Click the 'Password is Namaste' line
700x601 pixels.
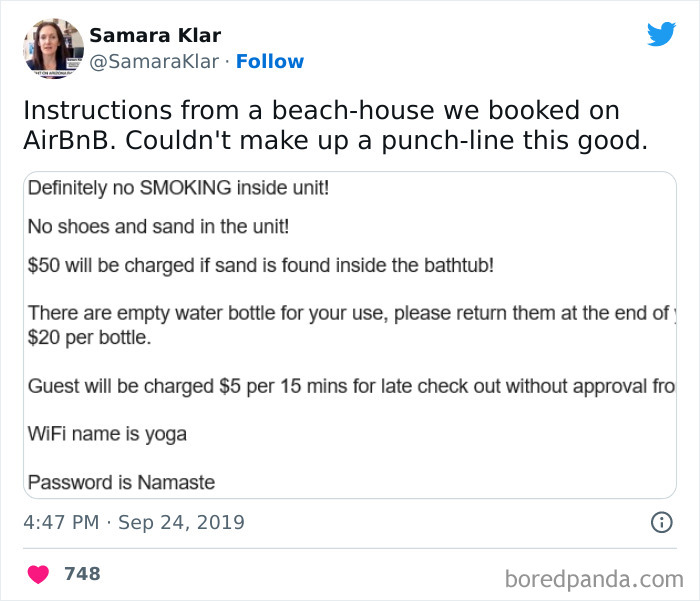(121, 482)
